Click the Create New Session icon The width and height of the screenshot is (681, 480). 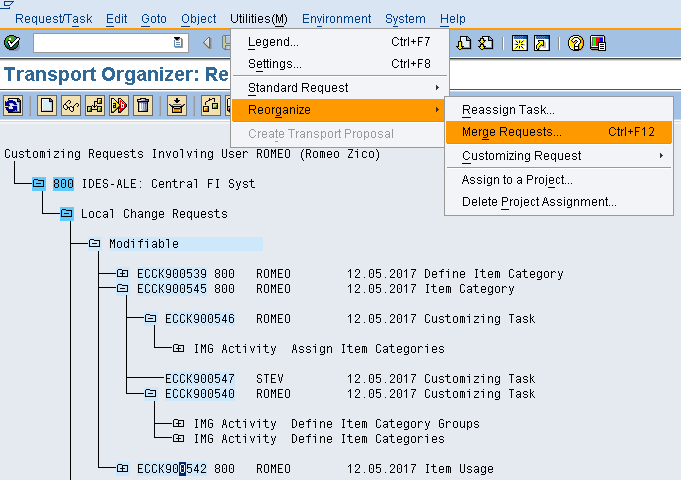pos(519,43)
